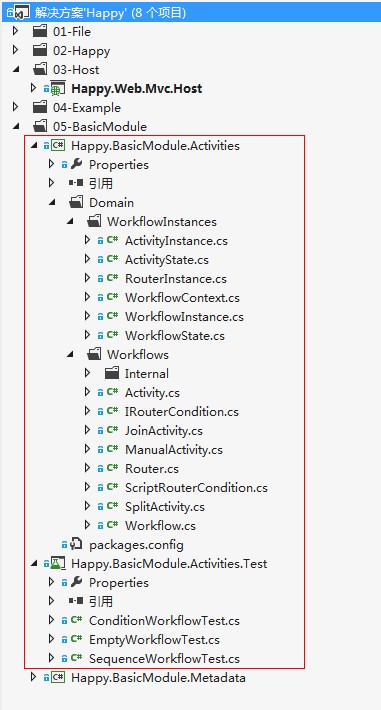Select the ManualActivity.cs file
Viewport: 381px width, 710px height.
pyautogui.click(x=174, y=450)
